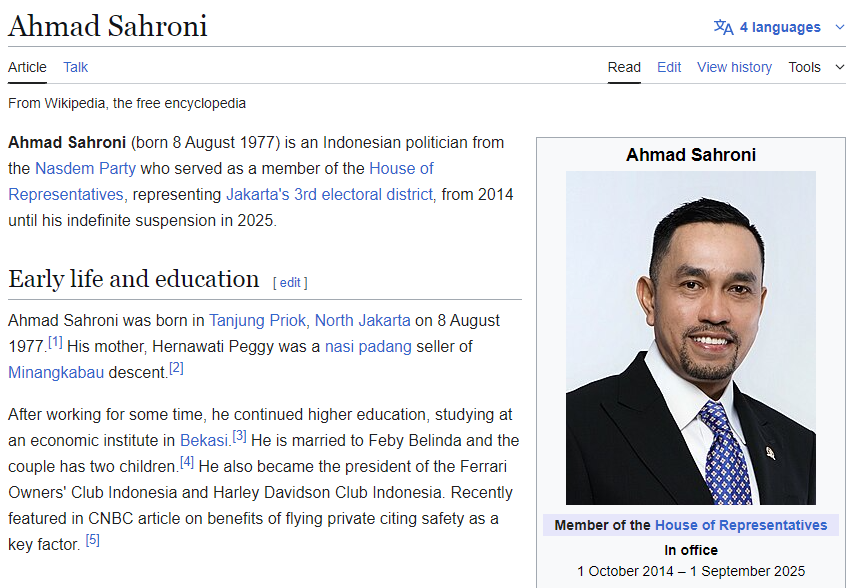846x588 pixels.
Task: Click the '1 October 2014 – 1 September 2025' dates
Action: [x=691, y=571]
